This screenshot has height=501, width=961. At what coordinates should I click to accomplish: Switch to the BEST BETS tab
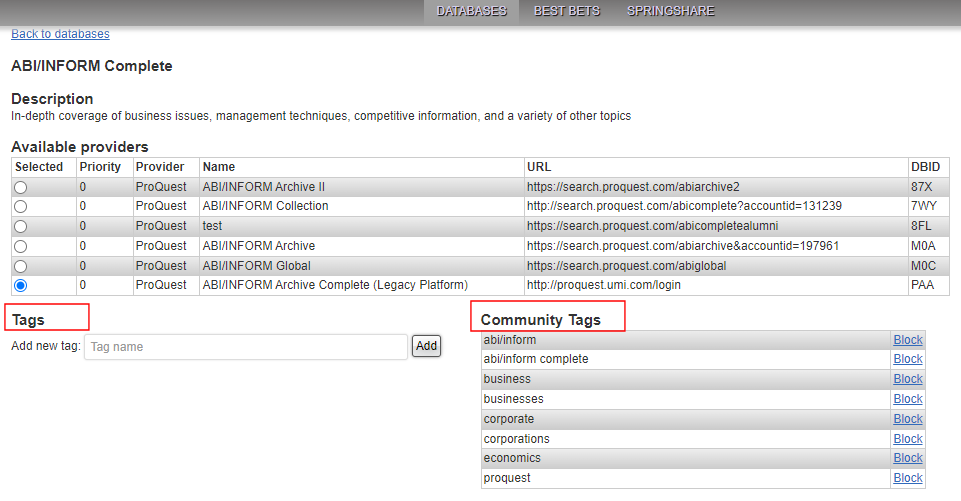pos(566,11)
